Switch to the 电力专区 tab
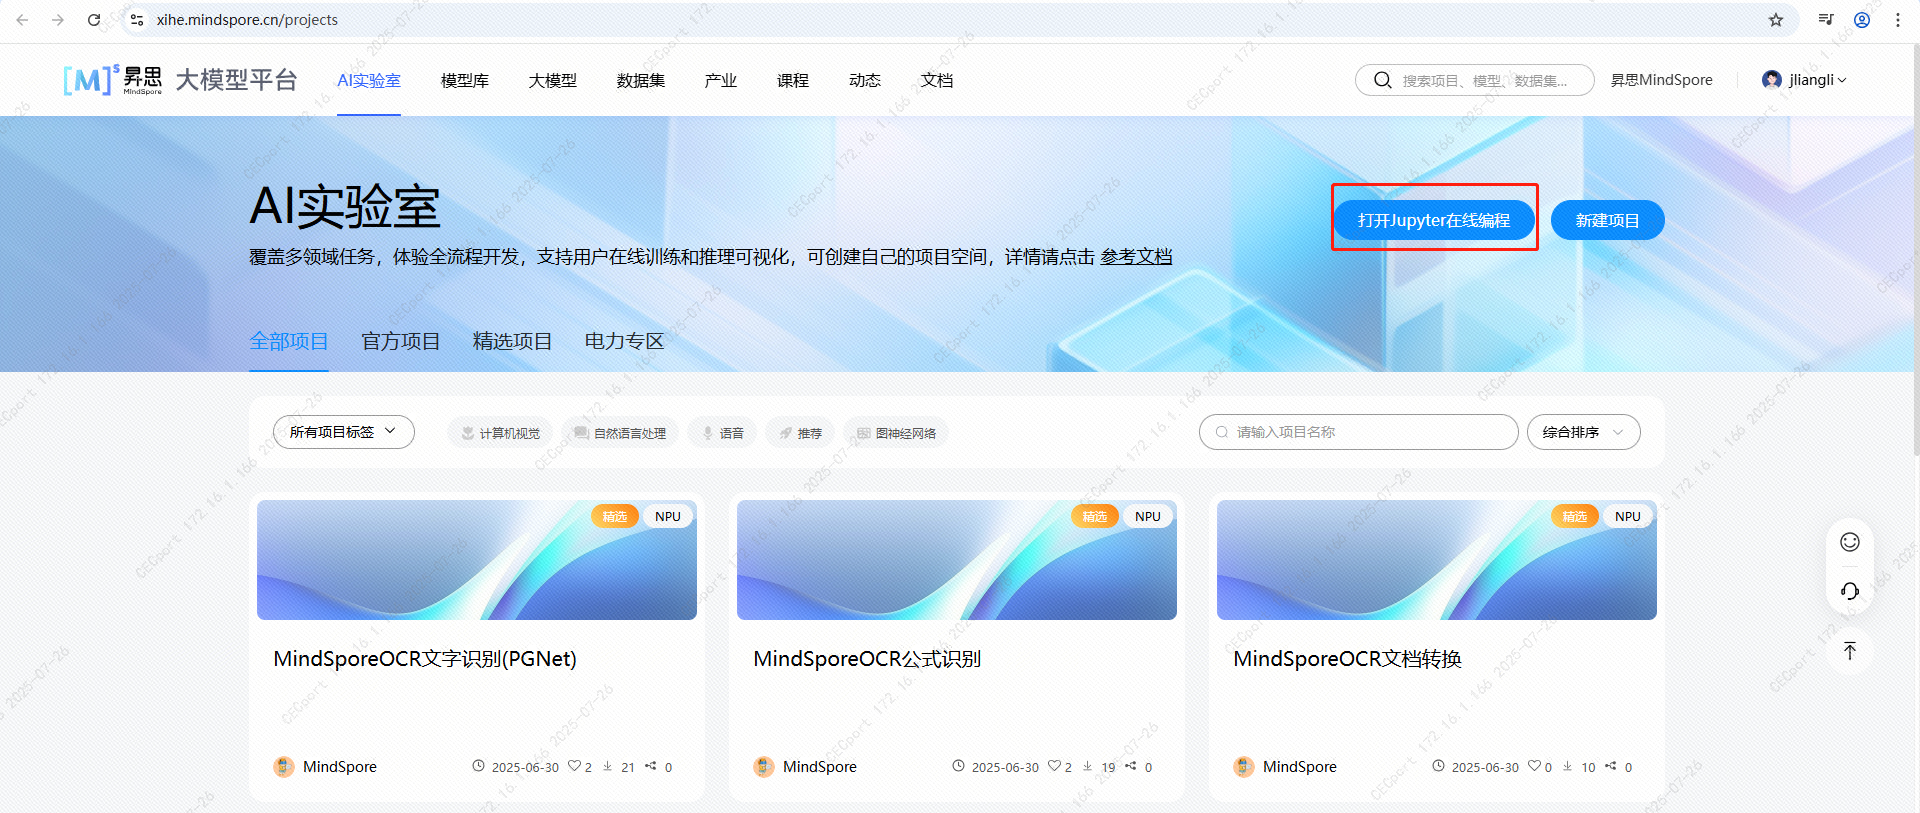This screenshot has width=1920, height=813. (x=625, y=341)
